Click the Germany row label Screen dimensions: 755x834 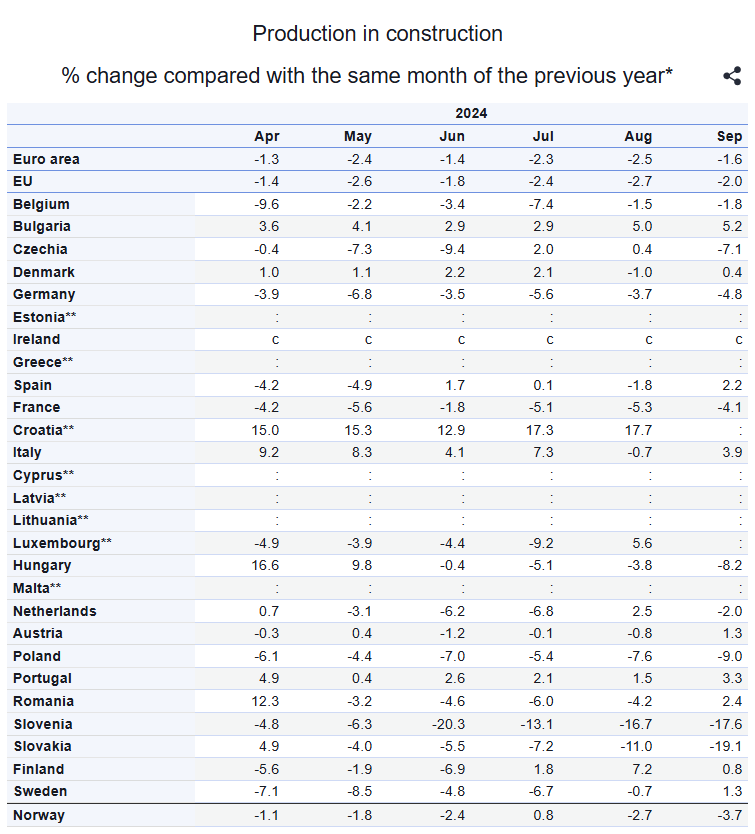coord(44,294)
